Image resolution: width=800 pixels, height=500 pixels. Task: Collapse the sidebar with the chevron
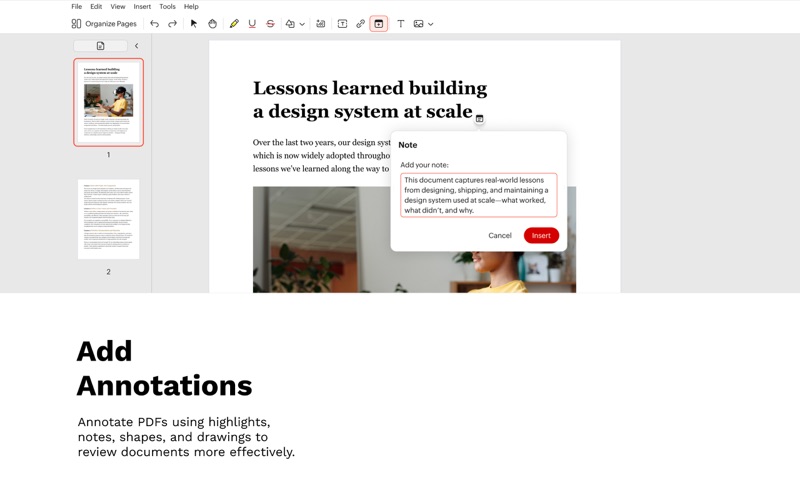click(137, 46)
